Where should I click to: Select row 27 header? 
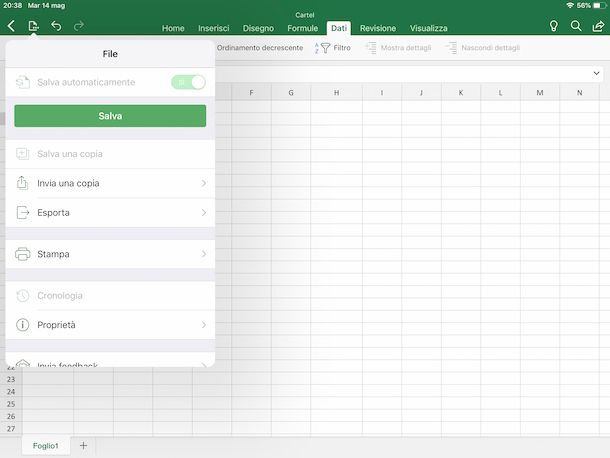[x=11, y=428]
